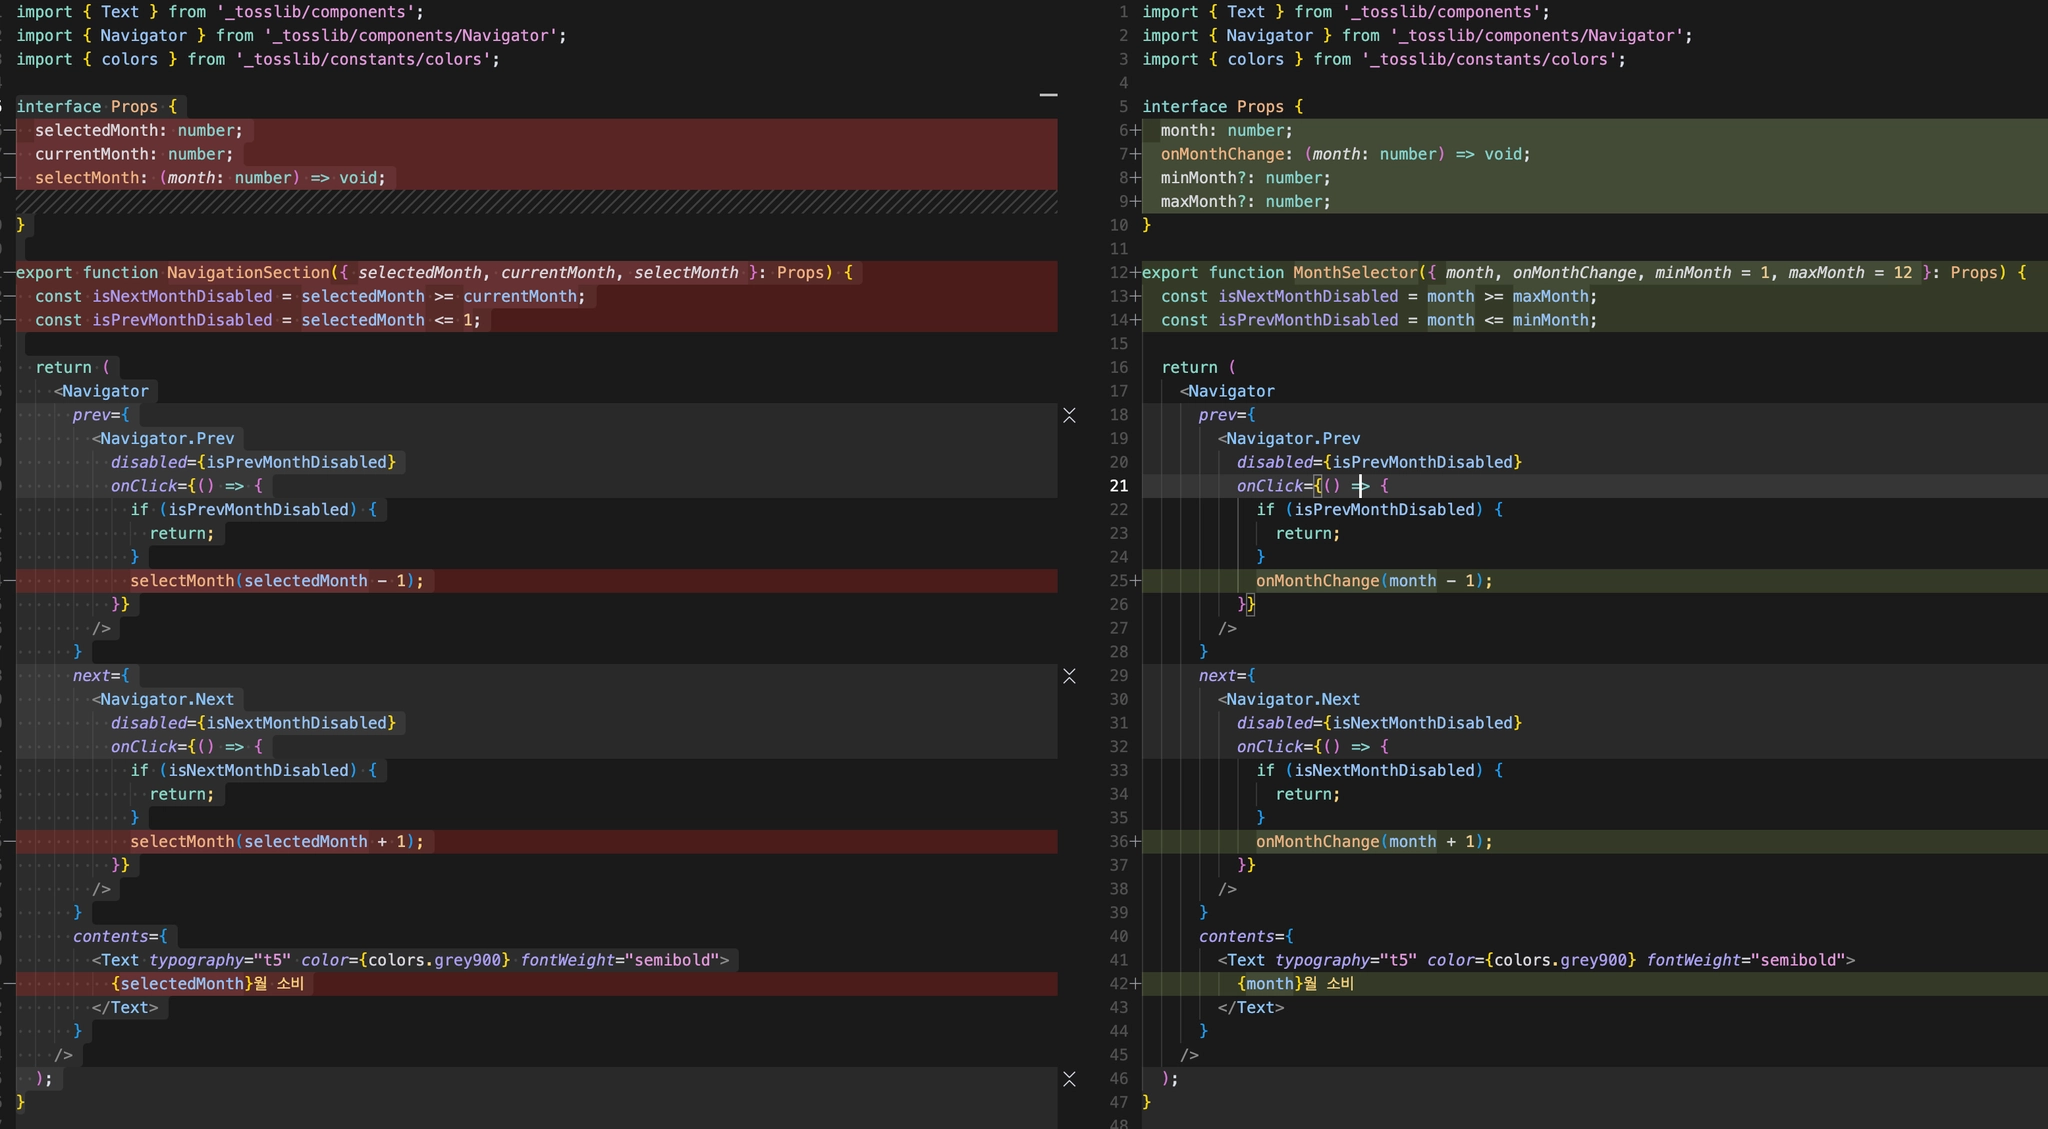Click the Navigator import path on right
Screen dimensions: 2048x1129
pos(1536,36)
